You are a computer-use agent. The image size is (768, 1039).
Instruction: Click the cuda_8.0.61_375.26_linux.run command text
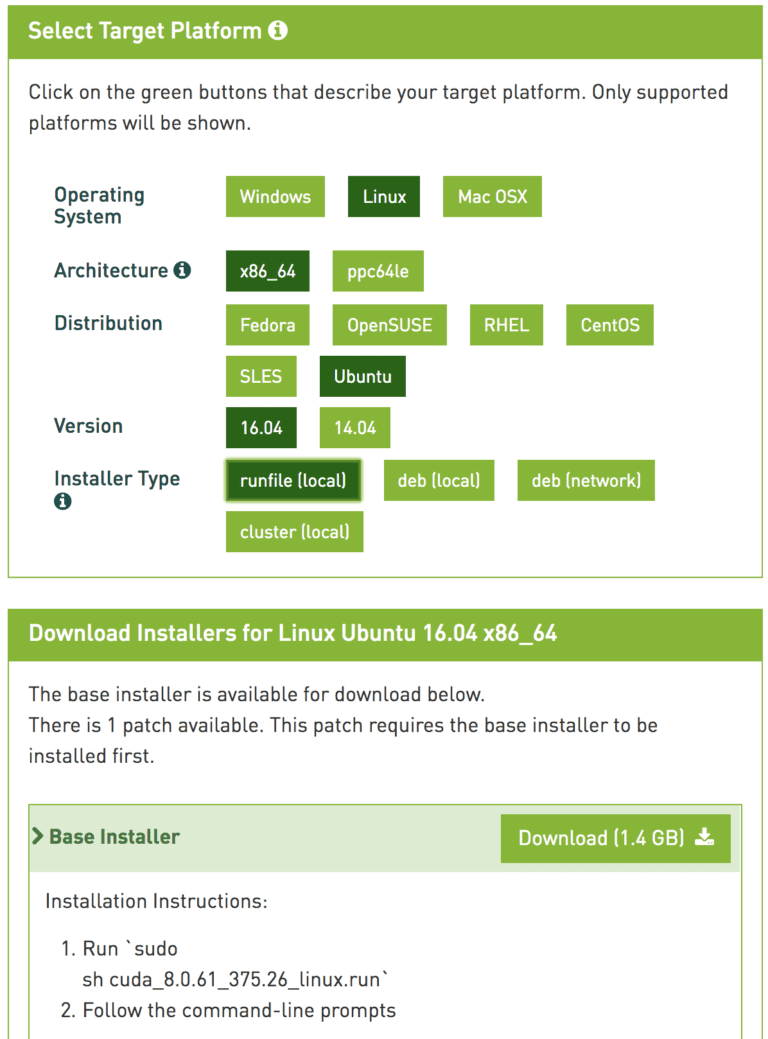235,979
